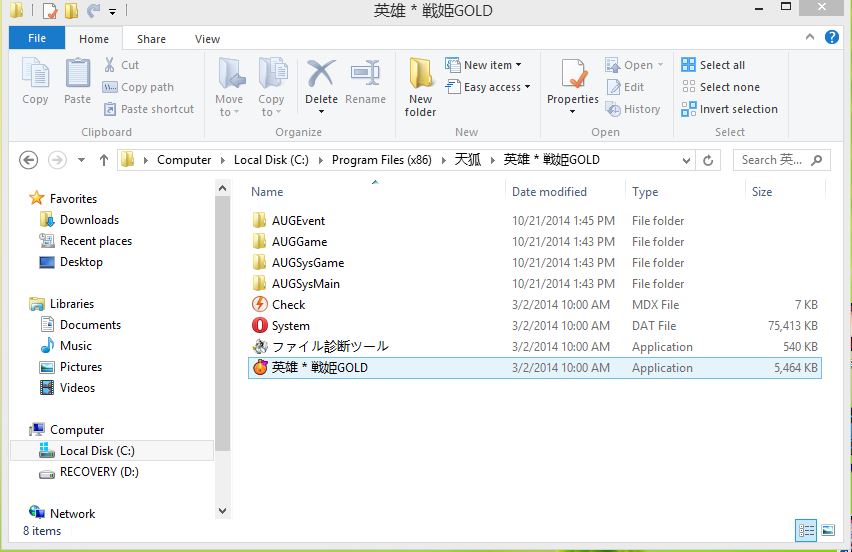Click Select none
The image size is (852, 552).
[x=721, y=87]
